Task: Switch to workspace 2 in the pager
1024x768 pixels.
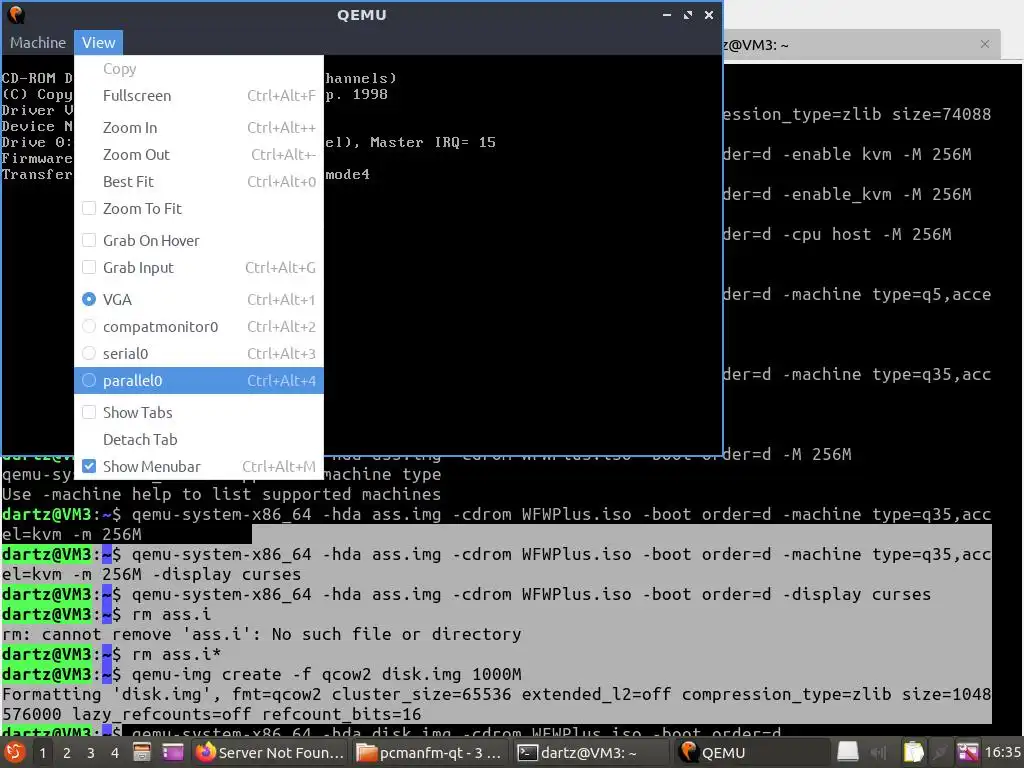Action: tap(67, 753)
